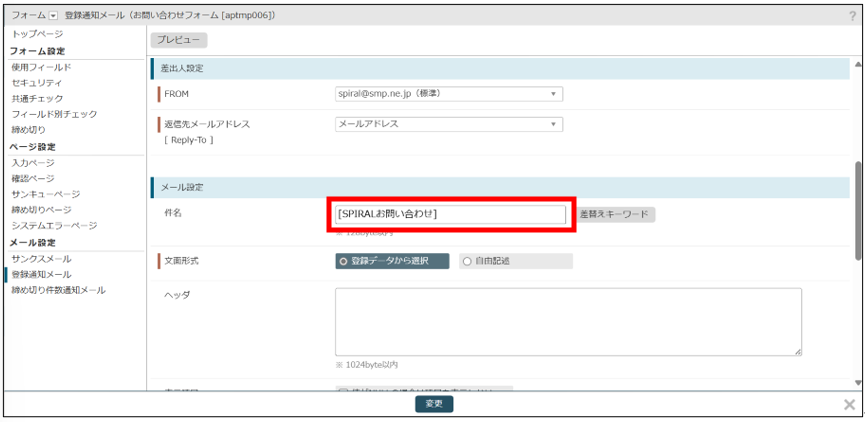Click the [ Reply-To ] label
Screen dimensions: 865x422
189,140
